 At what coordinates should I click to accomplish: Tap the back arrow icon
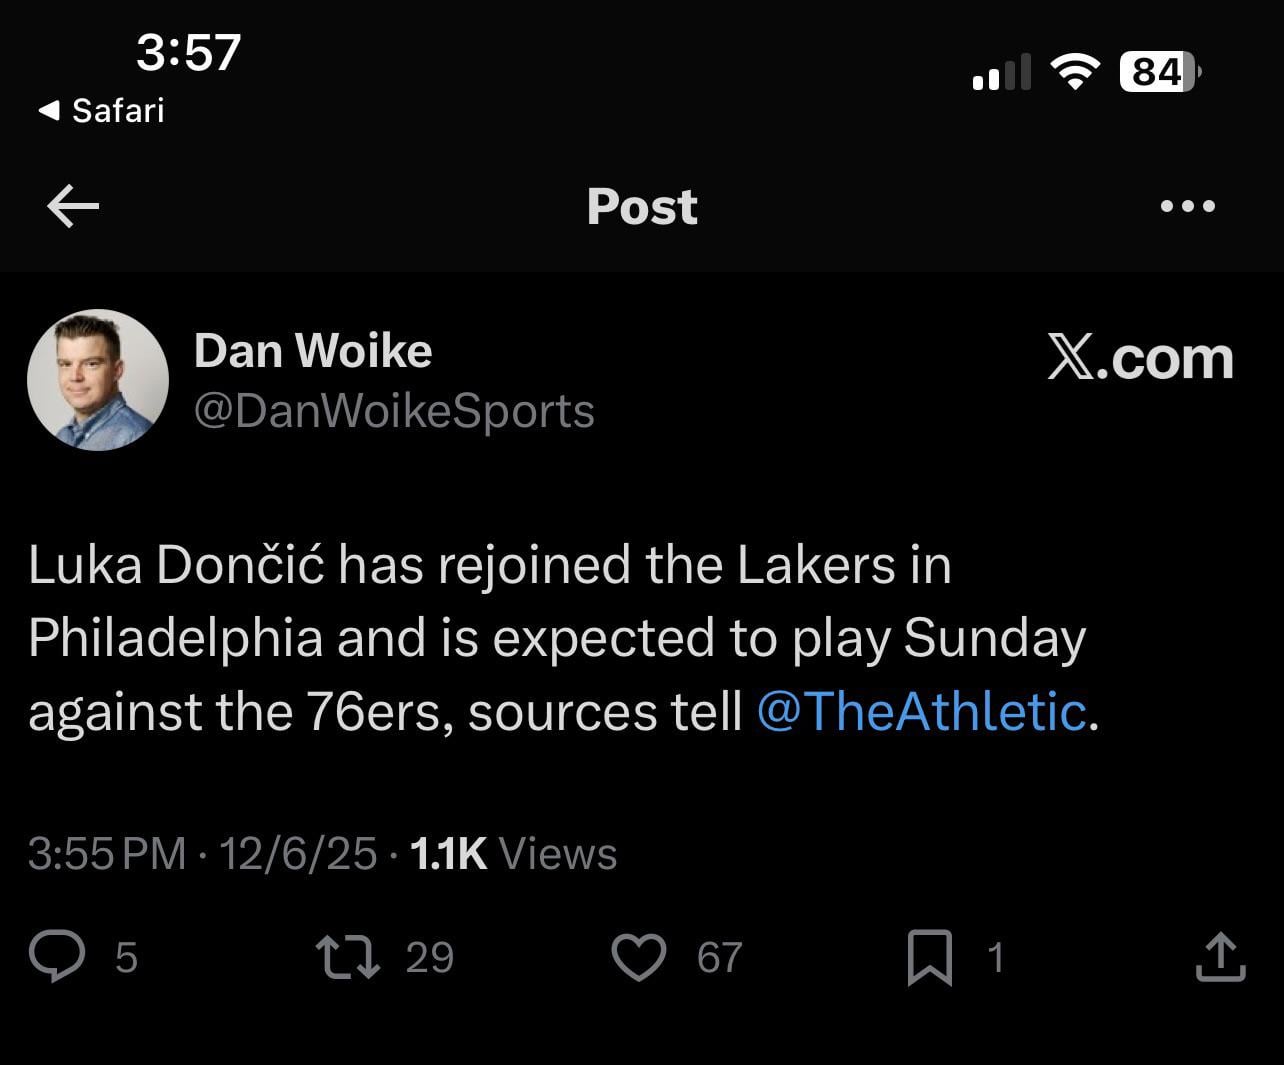tap(73, 207)
